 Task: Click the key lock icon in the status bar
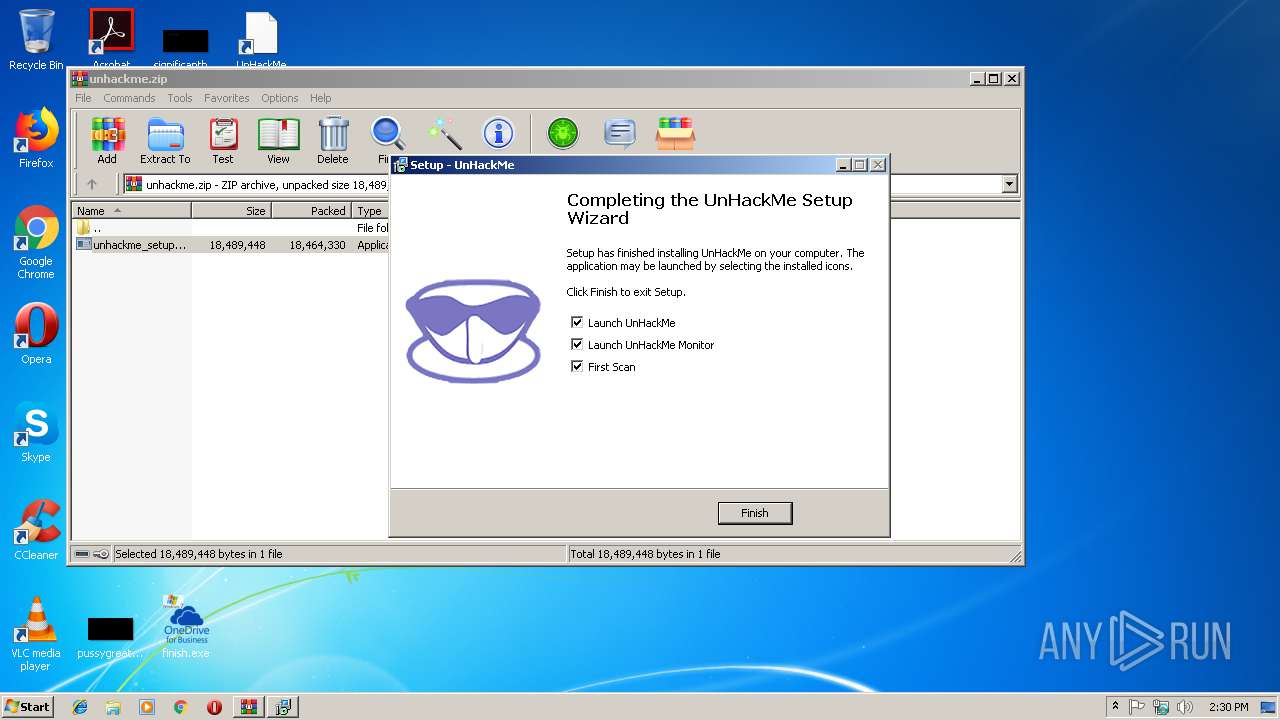coord(101,554)
